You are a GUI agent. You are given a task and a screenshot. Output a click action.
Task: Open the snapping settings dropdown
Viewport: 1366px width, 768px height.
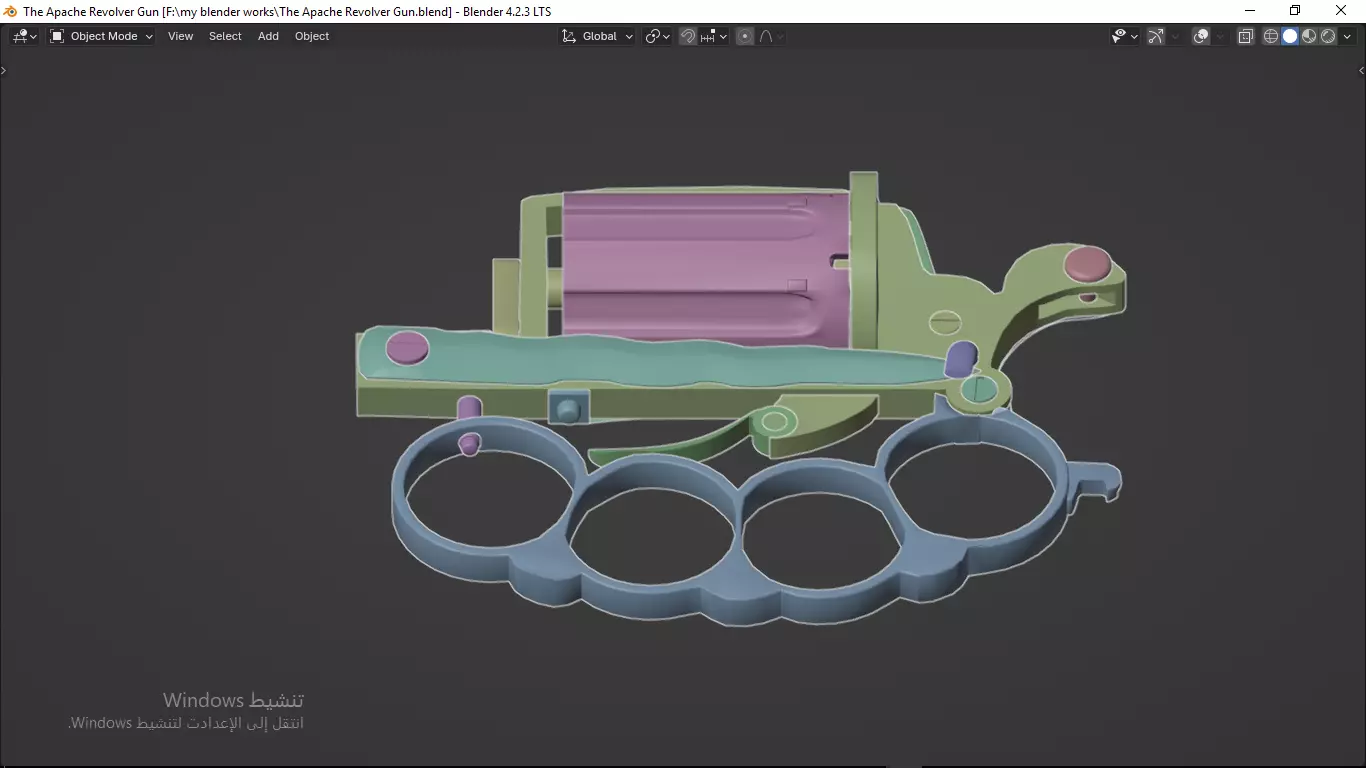tap(714, 36)
